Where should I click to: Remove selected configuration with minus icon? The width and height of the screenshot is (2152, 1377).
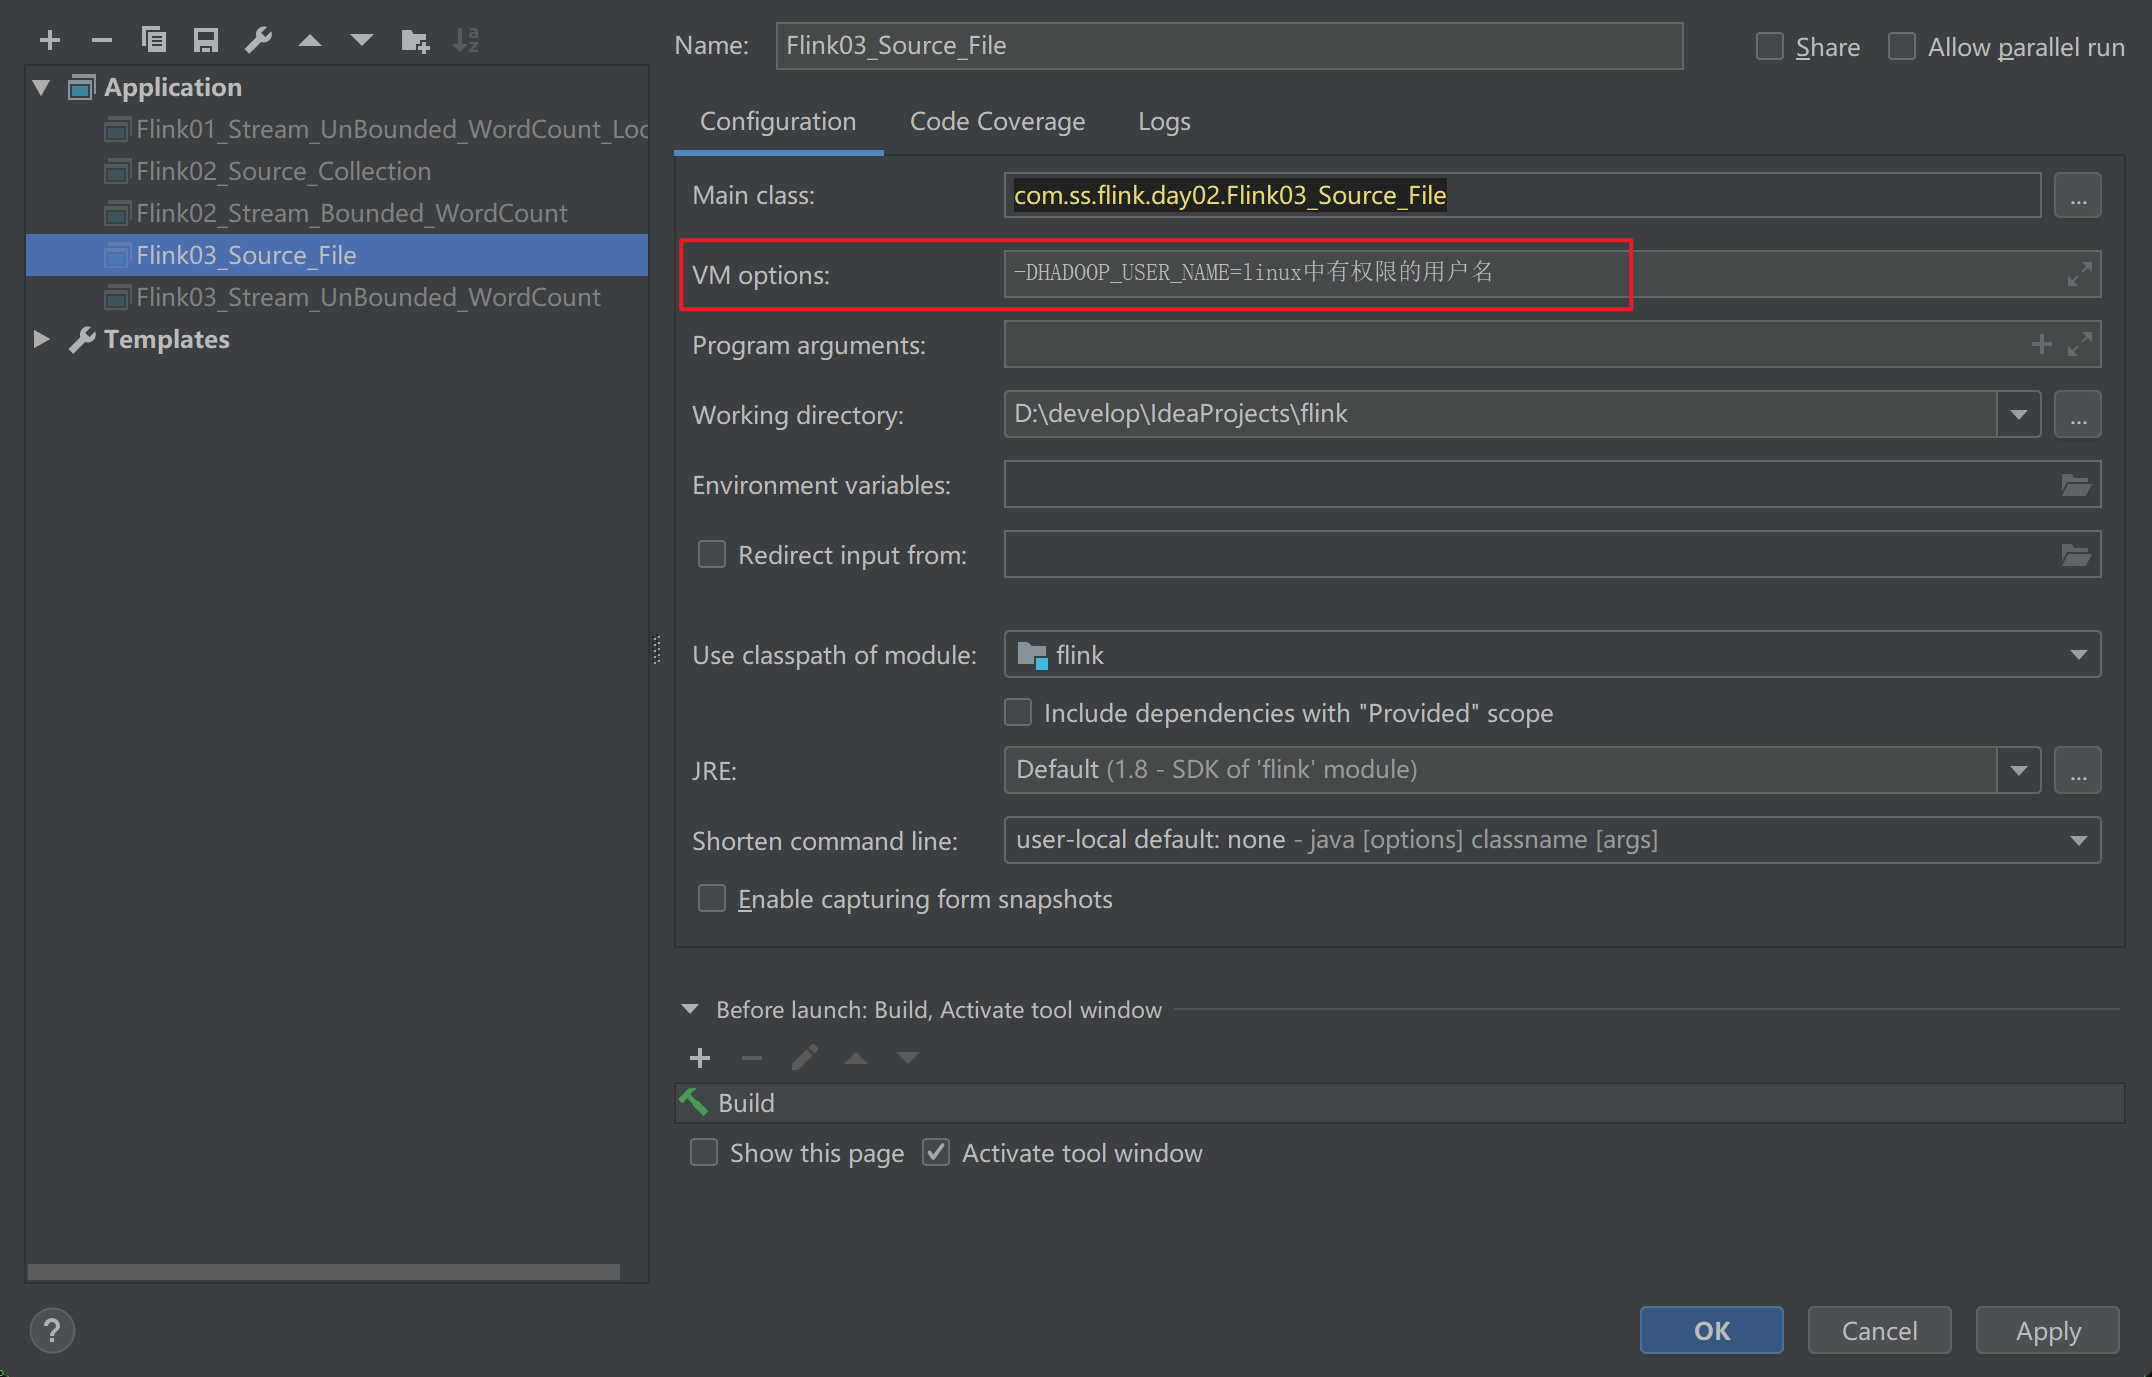point(102,40)
